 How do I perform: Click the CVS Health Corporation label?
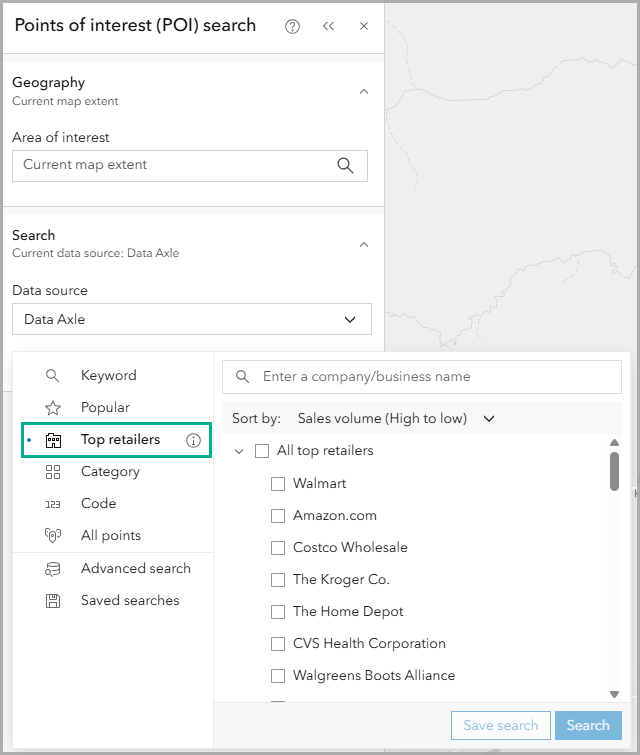pyautogui.click(x=369, y=644)
